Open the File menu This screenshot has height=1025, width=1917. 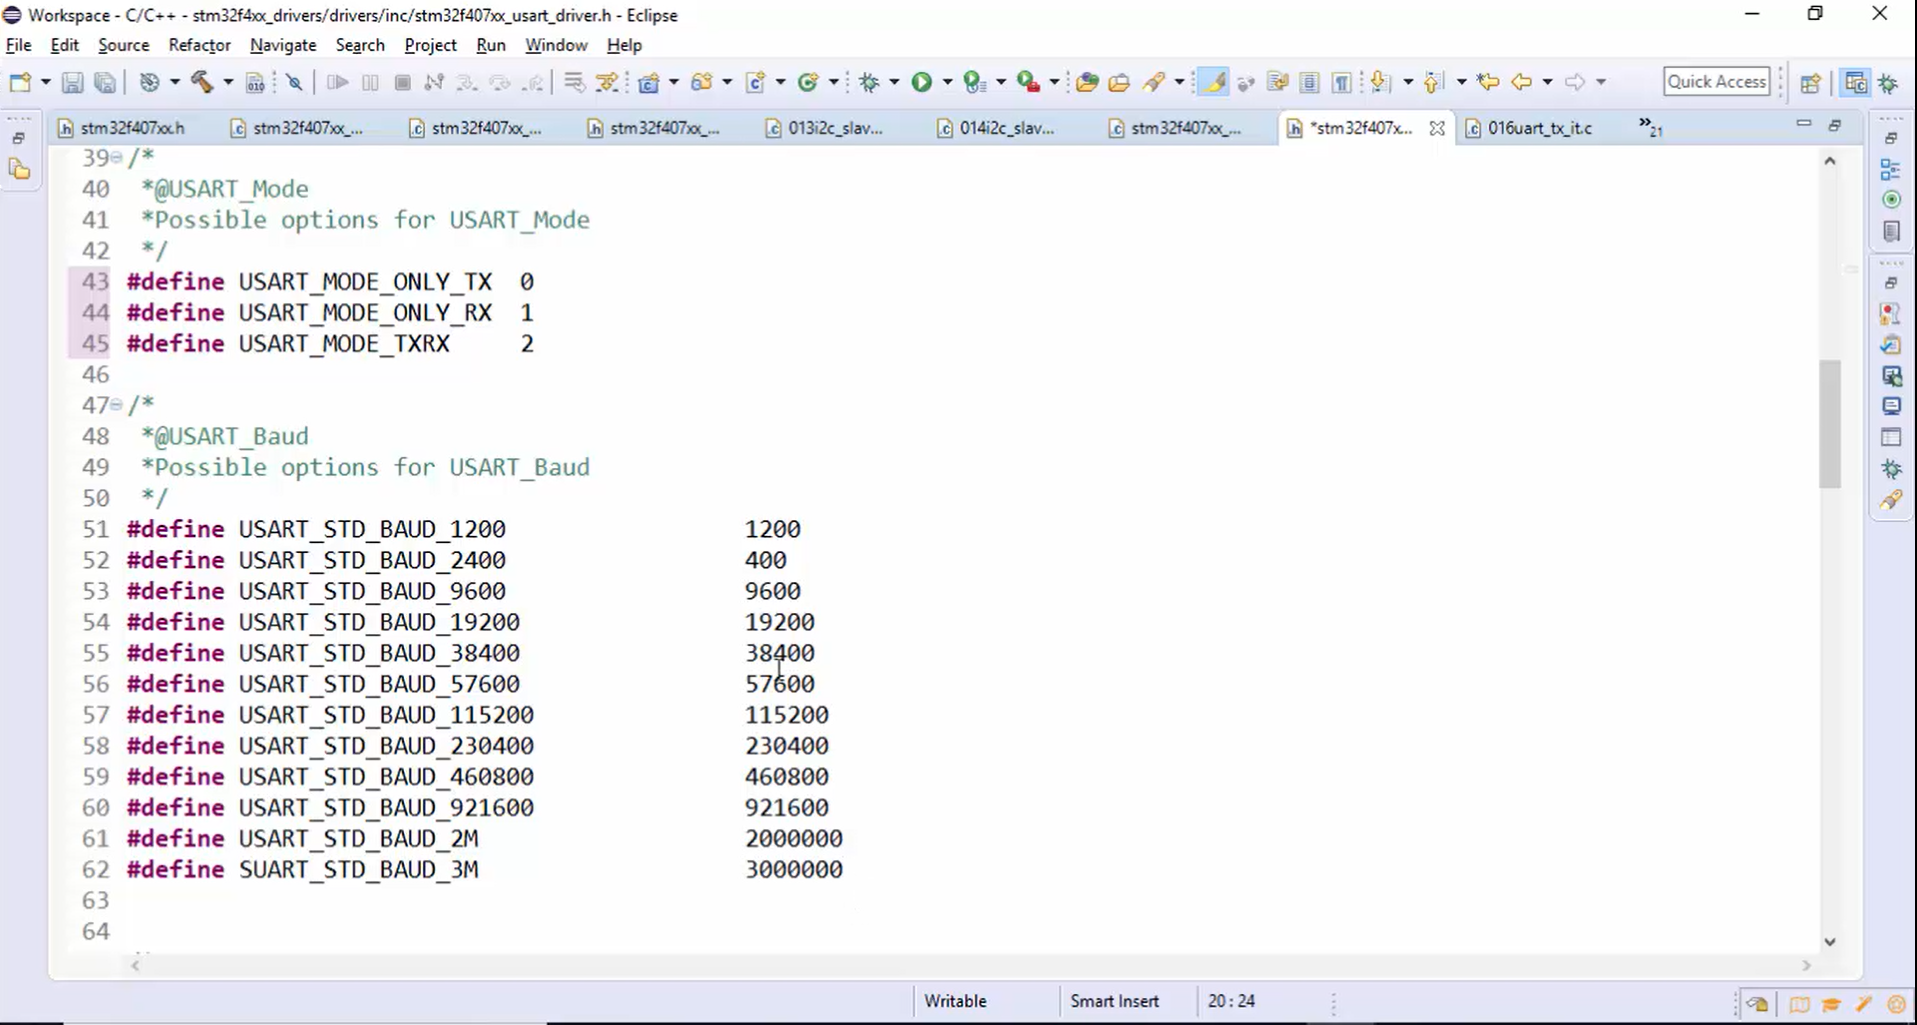point(18,45)
